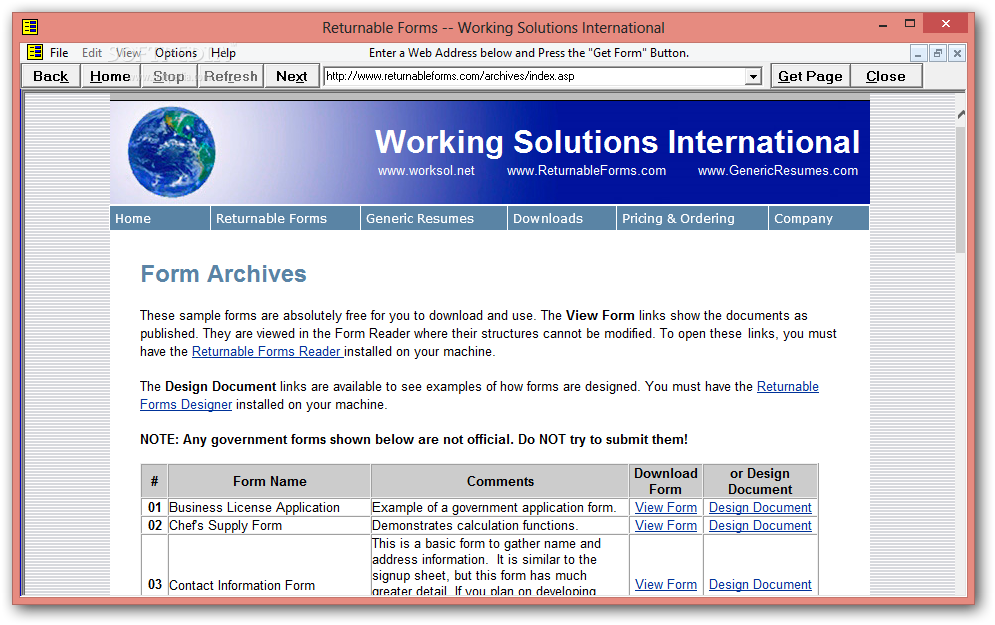995x625 pixels.
Task: Open Design Document for Business License Application
Action: click(760, 508)
